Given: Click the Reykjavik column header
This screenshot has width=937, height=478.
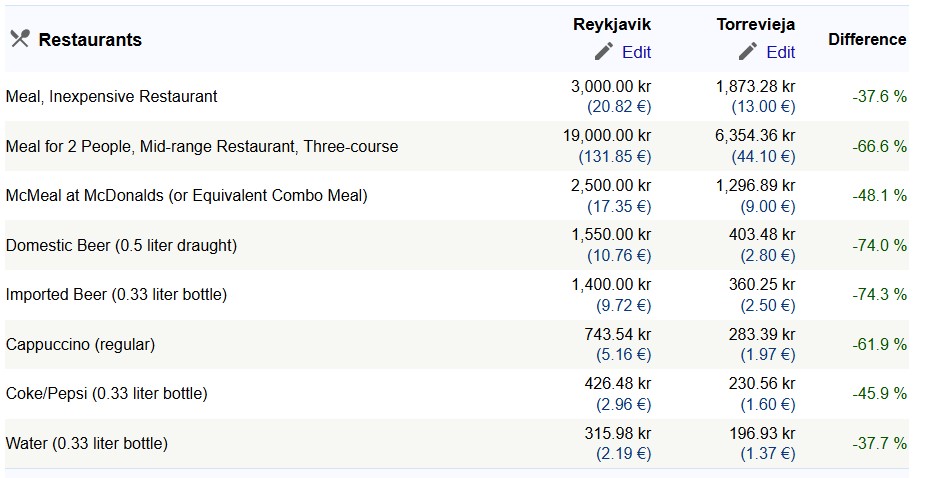Looking at the screenshot, I should (x=612, y=24).
